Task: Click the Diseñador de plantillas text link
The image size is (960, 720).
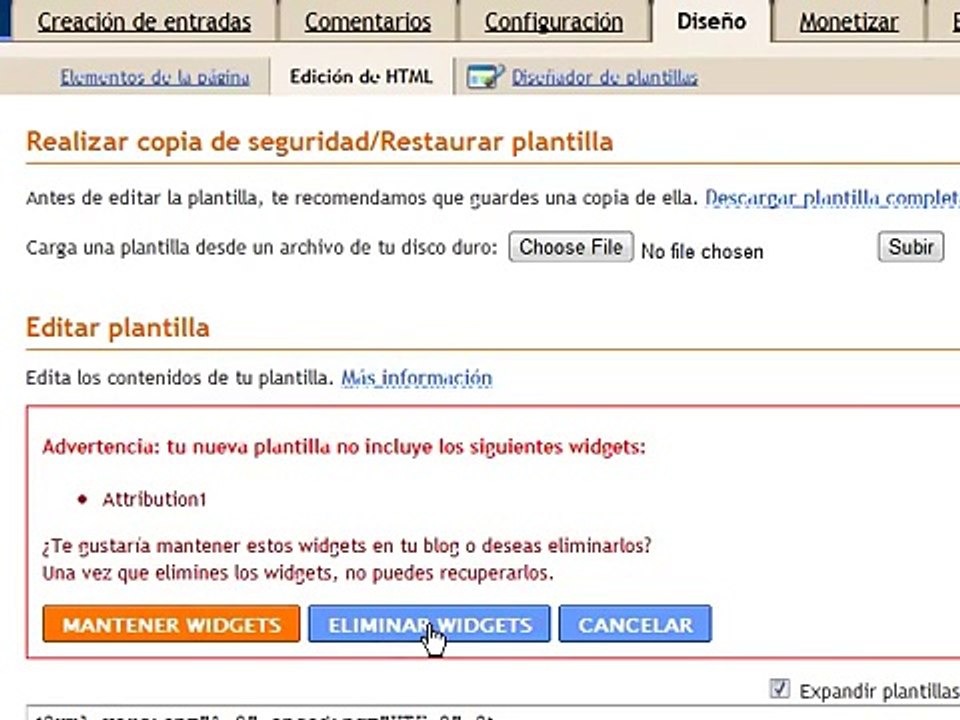Action: 604,77
